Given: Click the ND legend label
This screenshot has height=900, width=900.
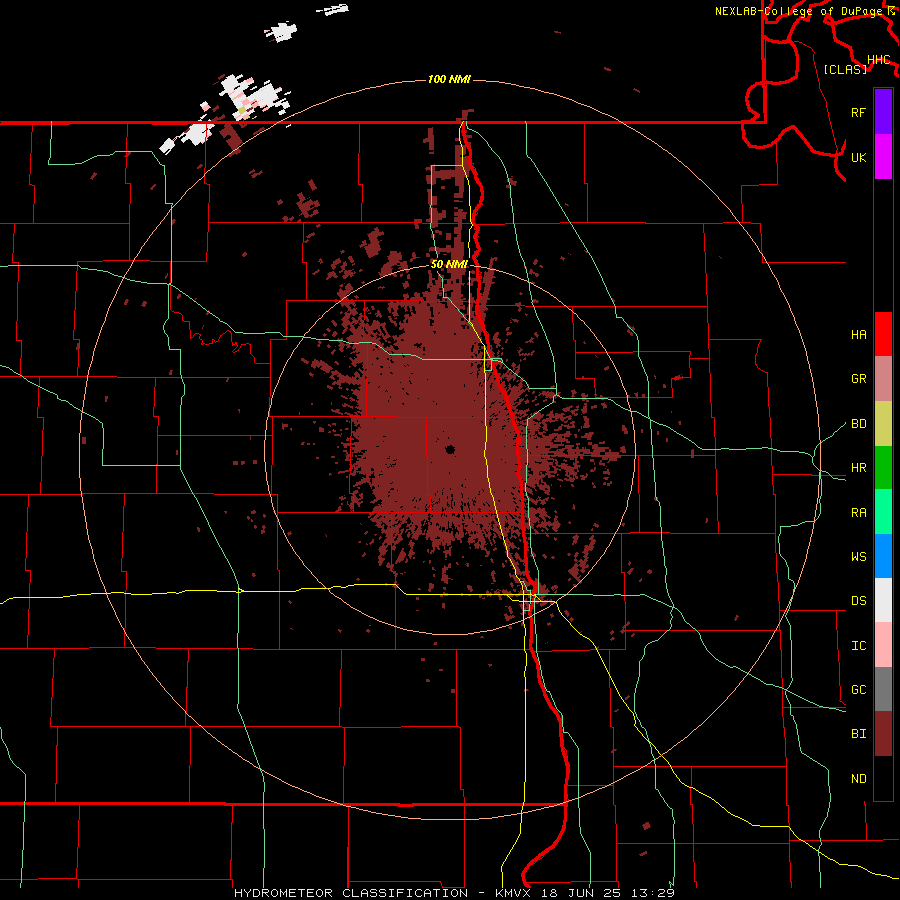Looking at the screenshot, I should click(859, 778).
